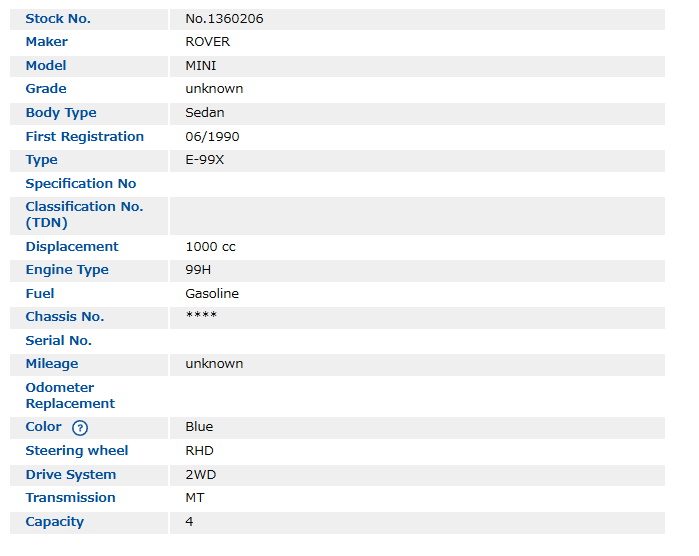Click the MINI model value
699x556 pixels.
[201, 66]
